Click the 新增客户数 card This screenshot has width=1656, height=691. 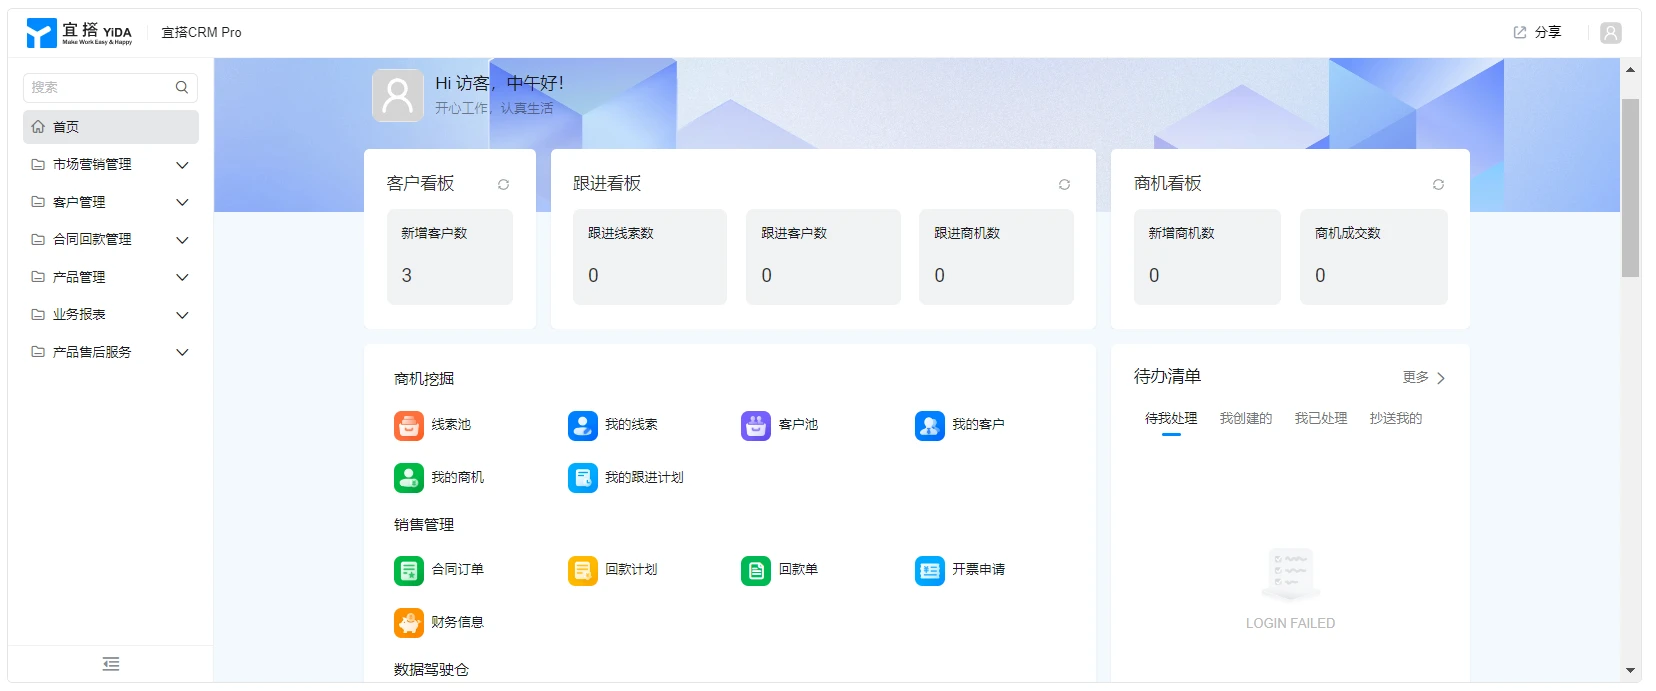click(450, 257)
